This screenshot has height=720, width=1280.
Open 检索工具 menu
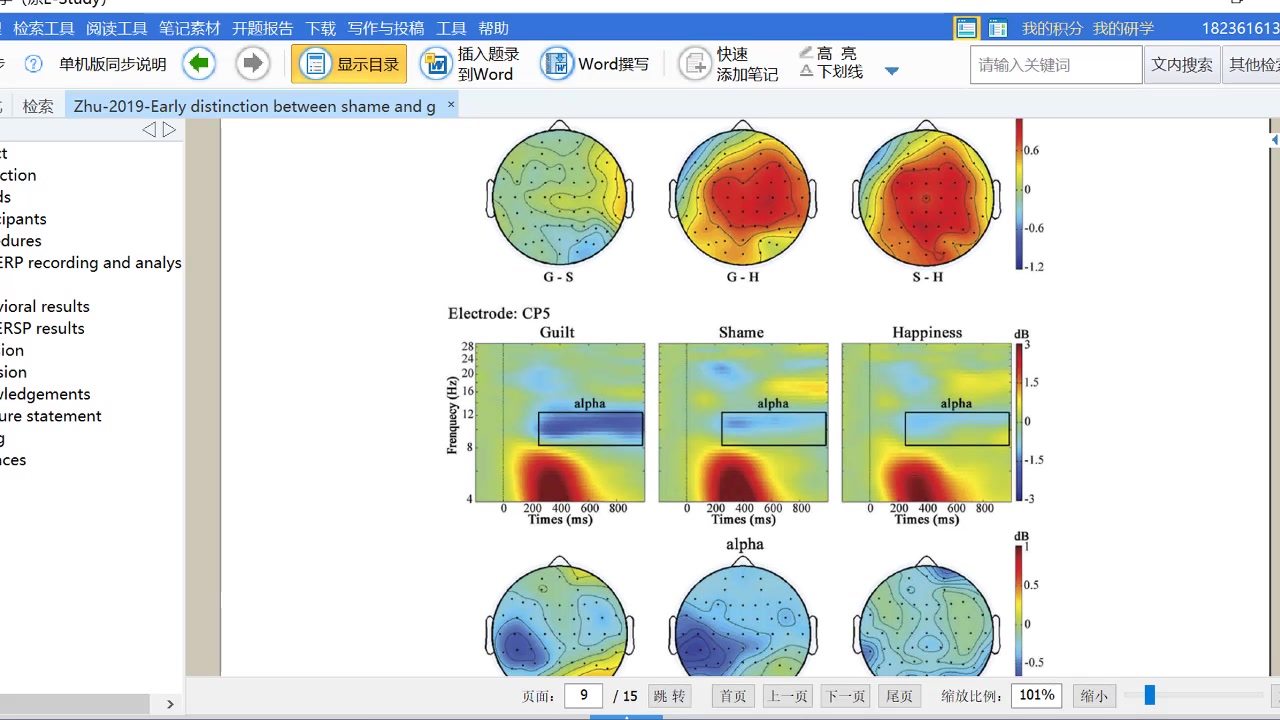click(44, 28)
